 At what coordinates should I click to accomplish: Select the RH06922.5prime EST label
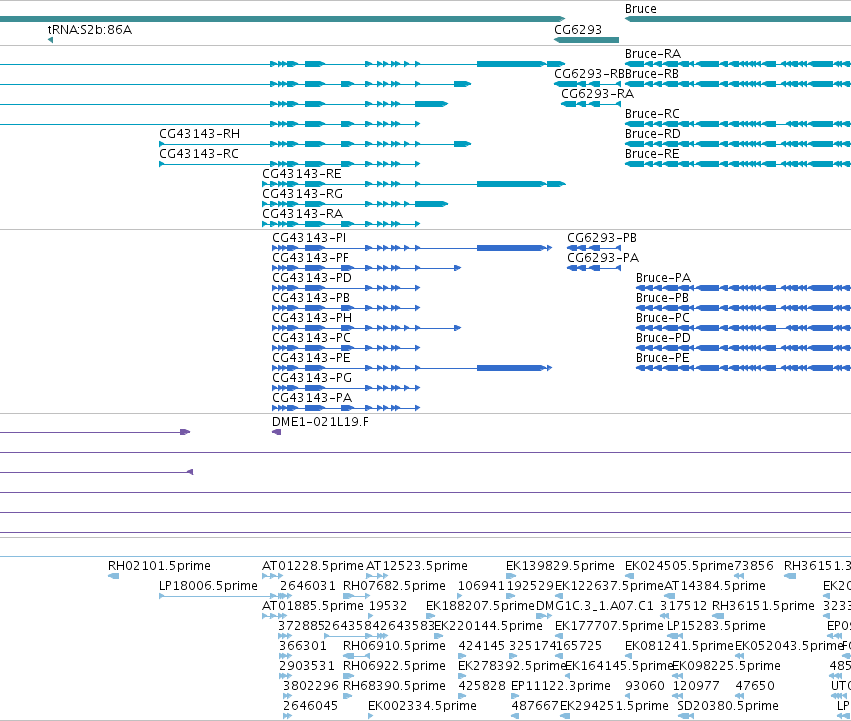click(395, 666)
